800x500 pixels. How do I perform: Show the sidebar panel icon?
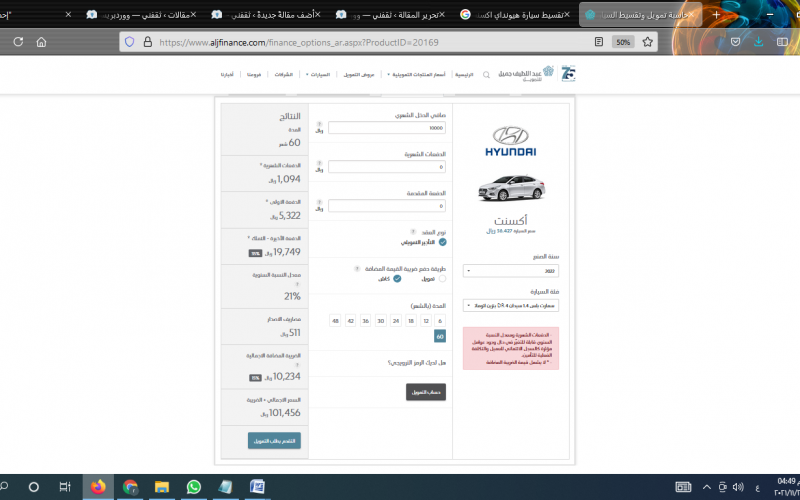click(x=782, y=42)
